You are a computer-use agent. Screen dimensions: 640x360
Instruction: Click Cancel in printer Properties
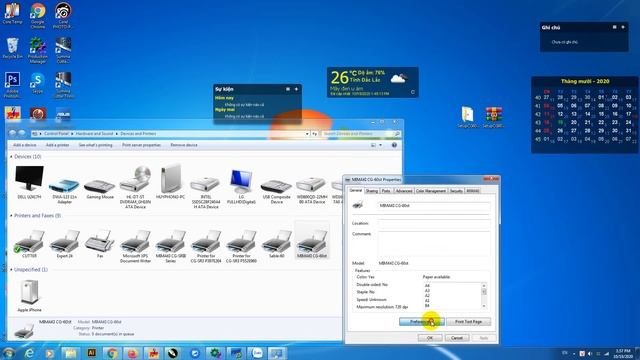click(457, 338)
